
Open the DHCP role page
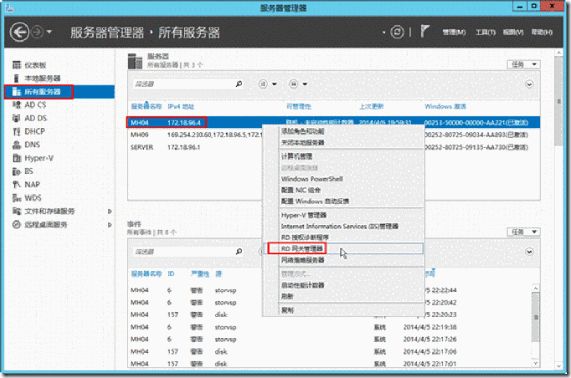click(34, 131)
